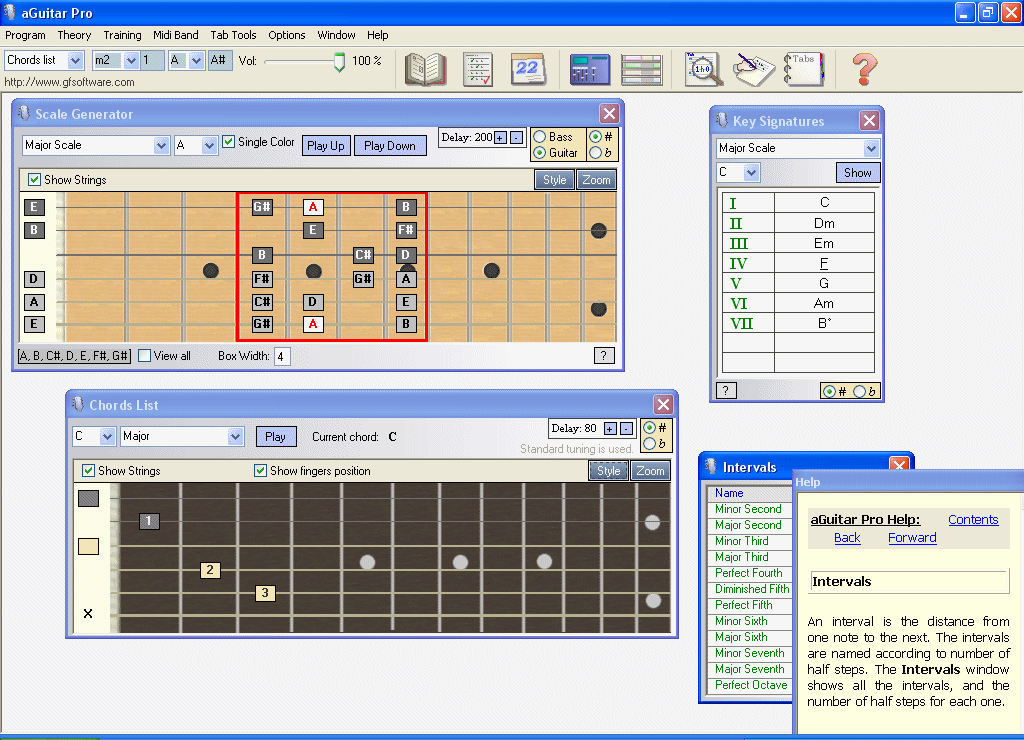Select the Guitar radio button
Viewport: 1024px width, 740px height.
point(539,153)
